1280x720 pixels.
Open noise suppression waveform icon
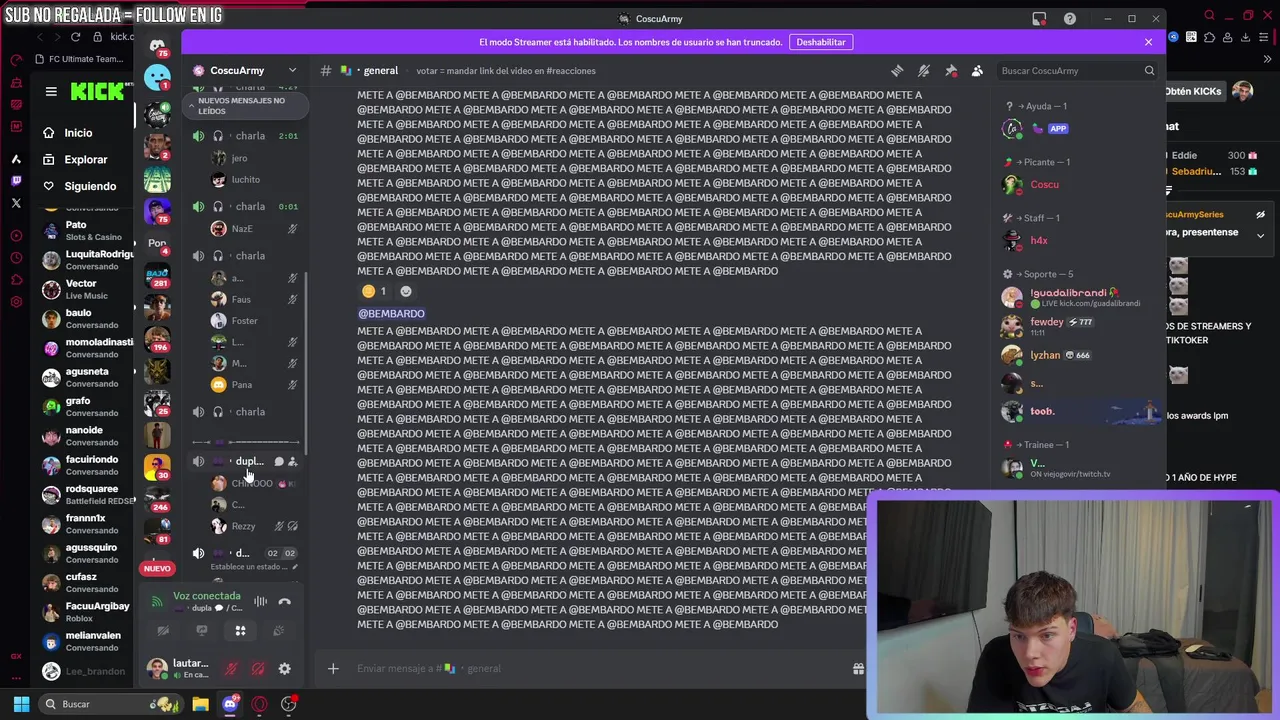pos(260,601)
